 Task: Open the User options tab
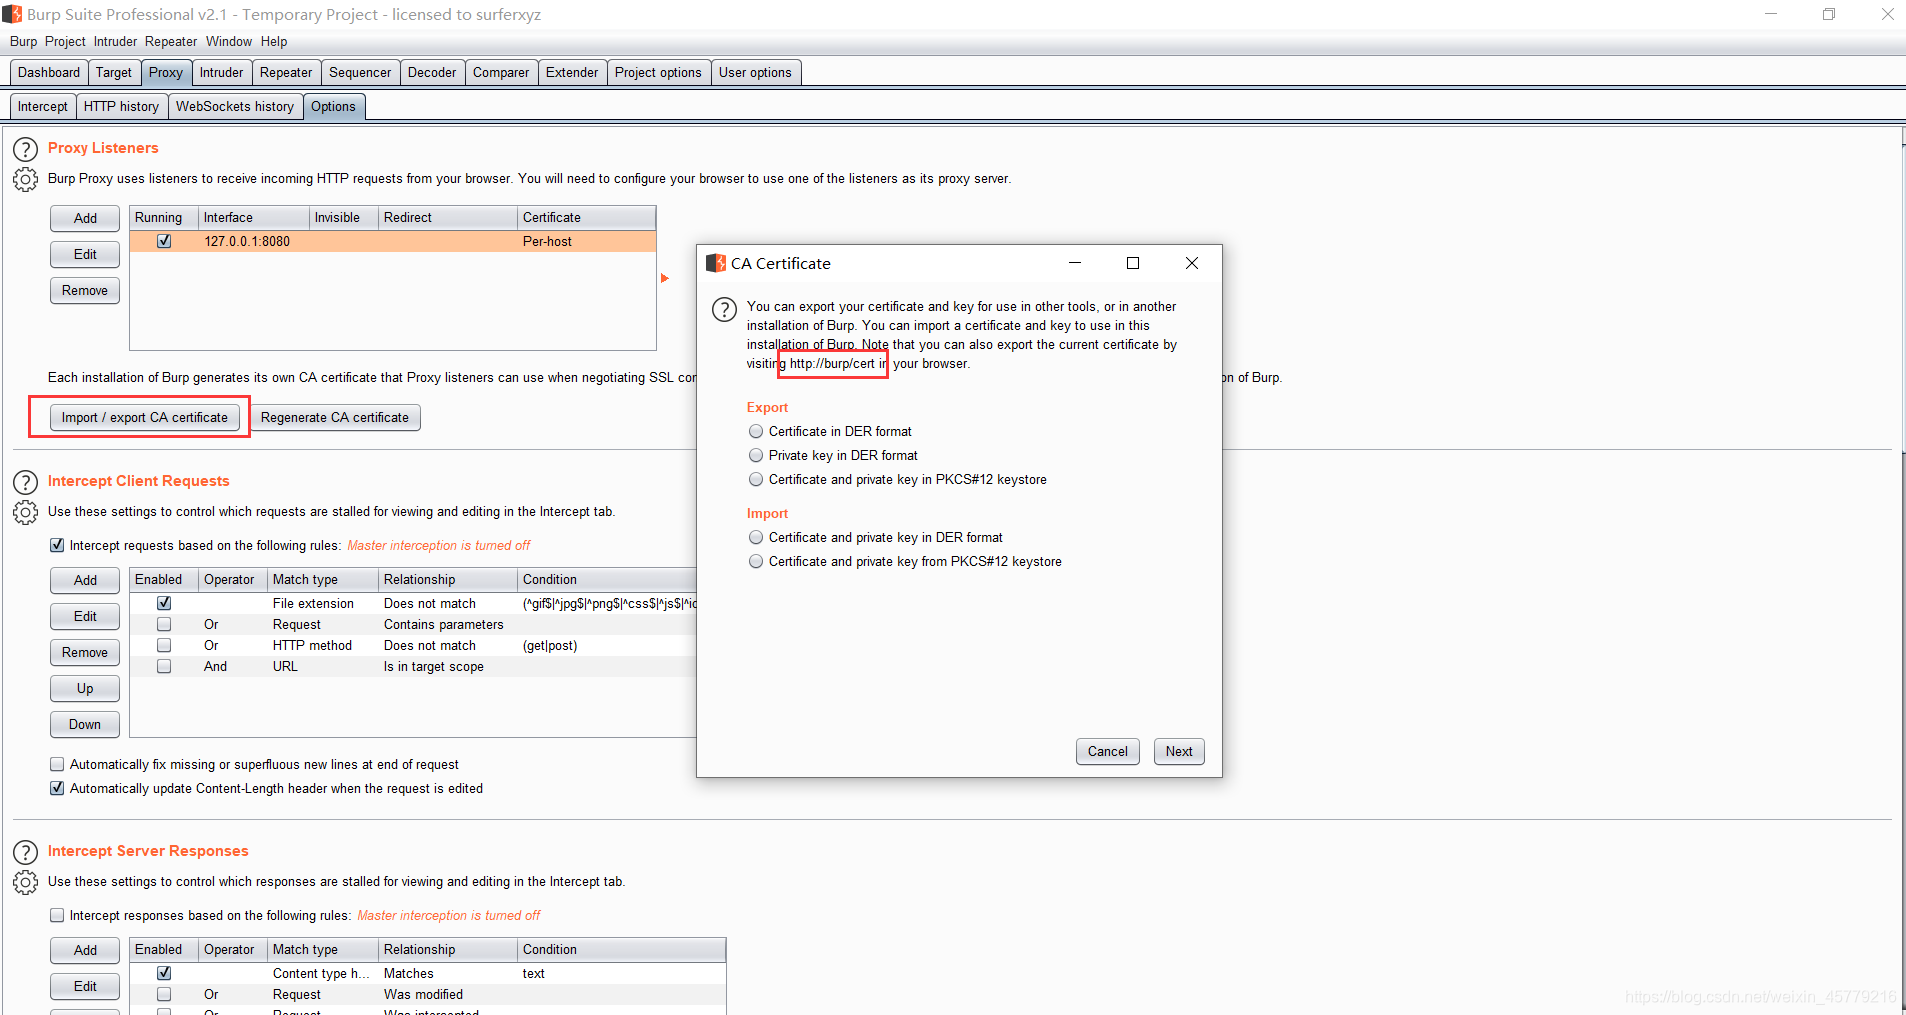pyautogui.click(x=755, y=72)
